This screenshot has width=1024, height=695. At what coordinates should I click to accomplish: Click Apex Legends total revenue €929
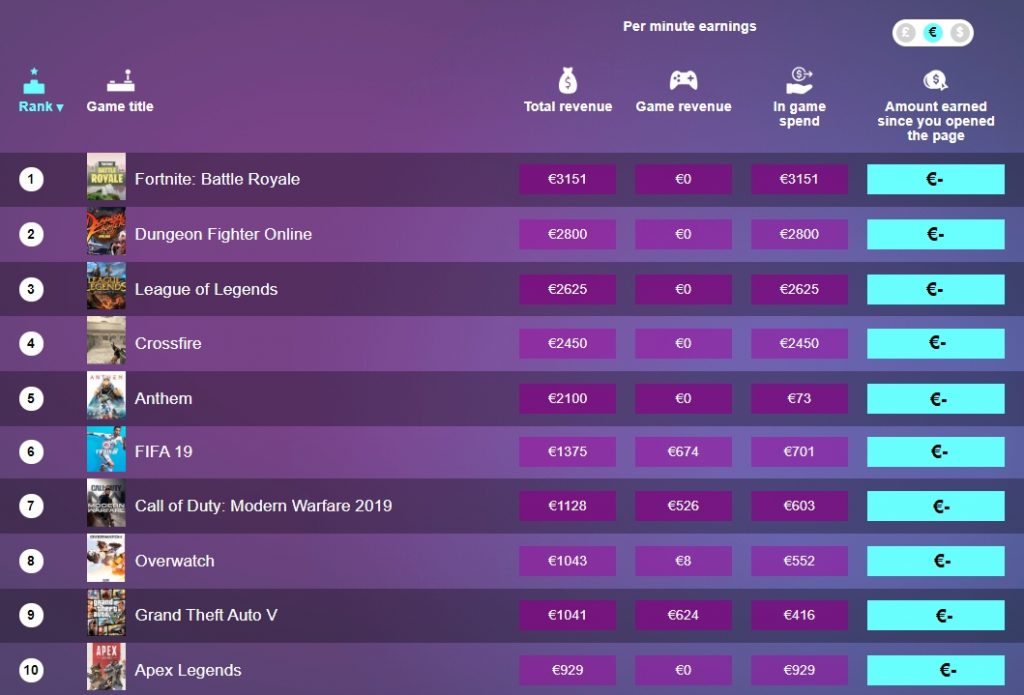click(x=568, y=670)
